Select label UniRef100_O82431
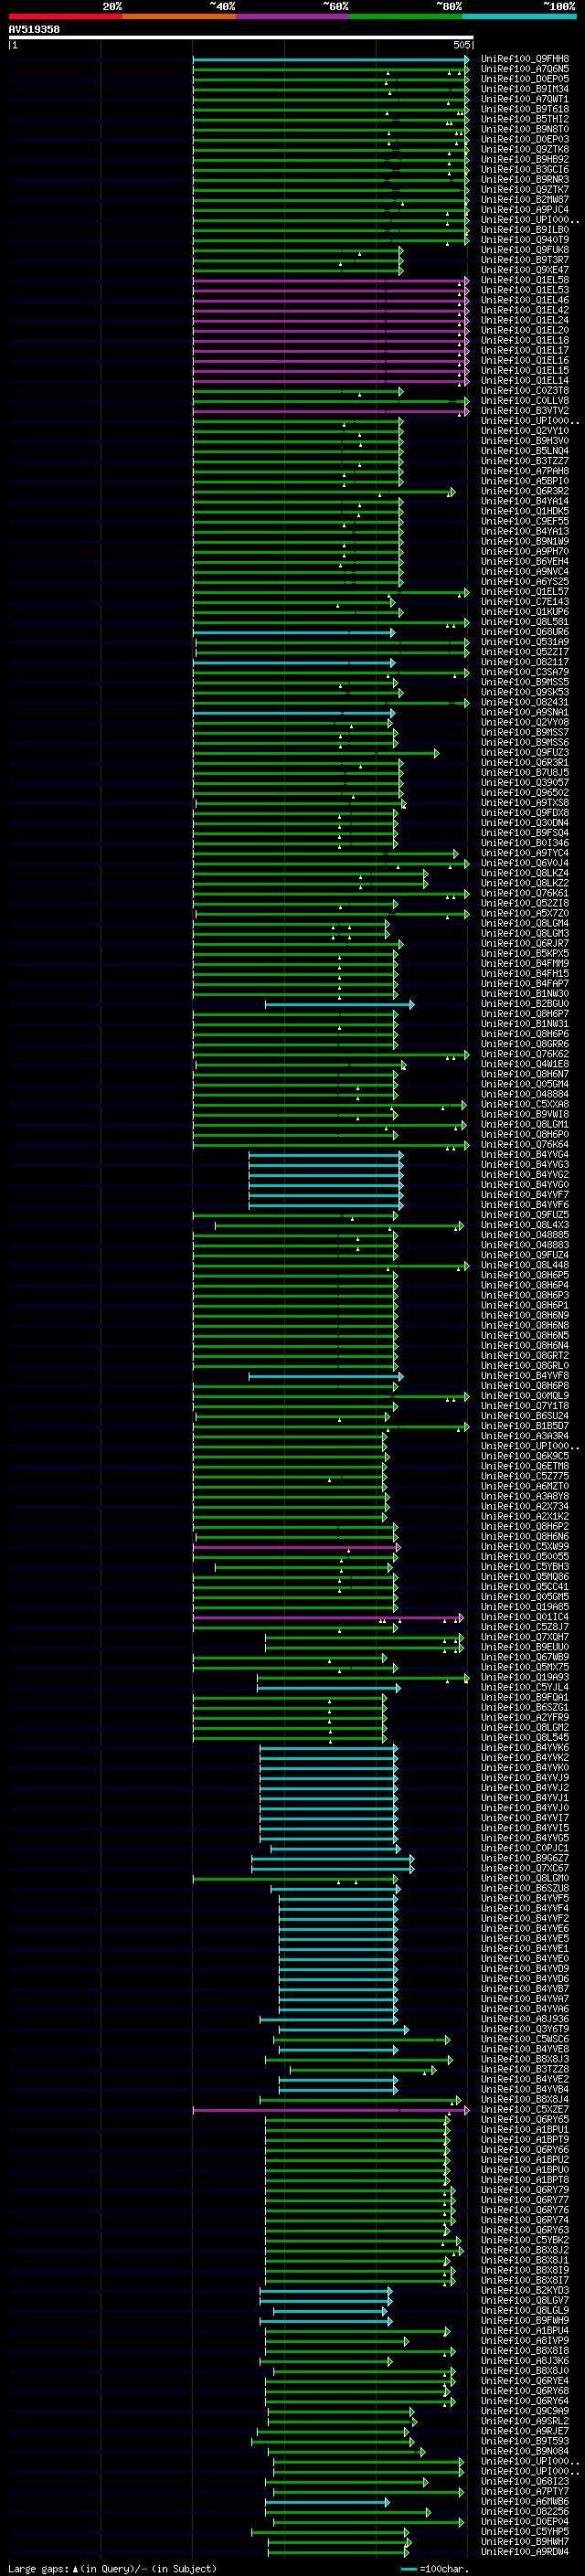This screenshot has width=585, height=2576. (x=525, y=702)
